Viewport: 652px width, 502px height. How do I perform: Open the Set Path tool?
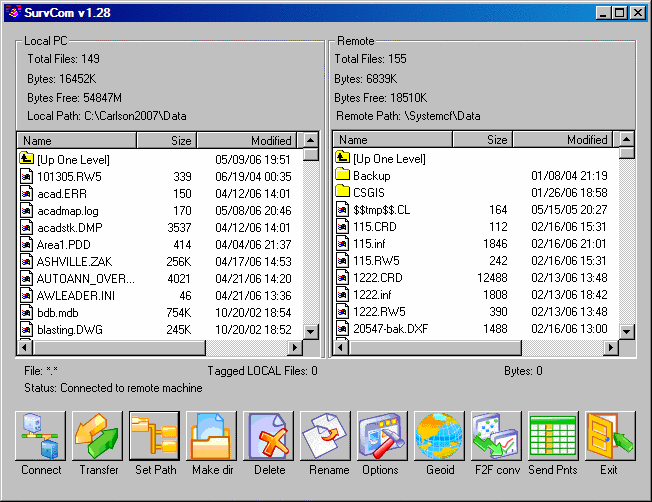click(154, 435)
